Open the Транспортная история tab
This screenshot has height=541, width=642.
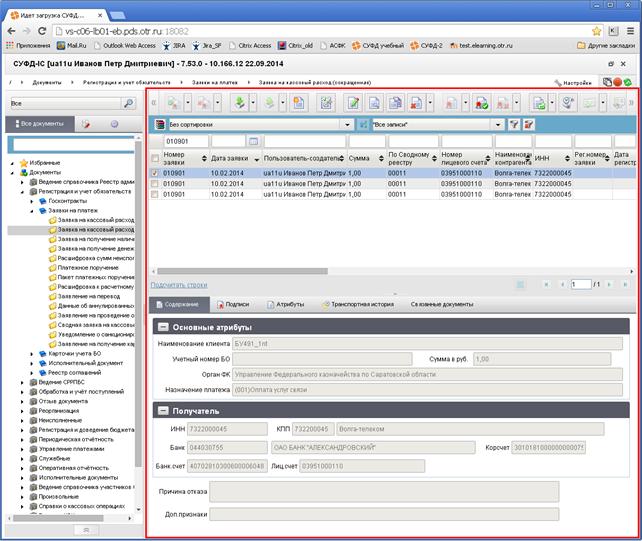358,304
